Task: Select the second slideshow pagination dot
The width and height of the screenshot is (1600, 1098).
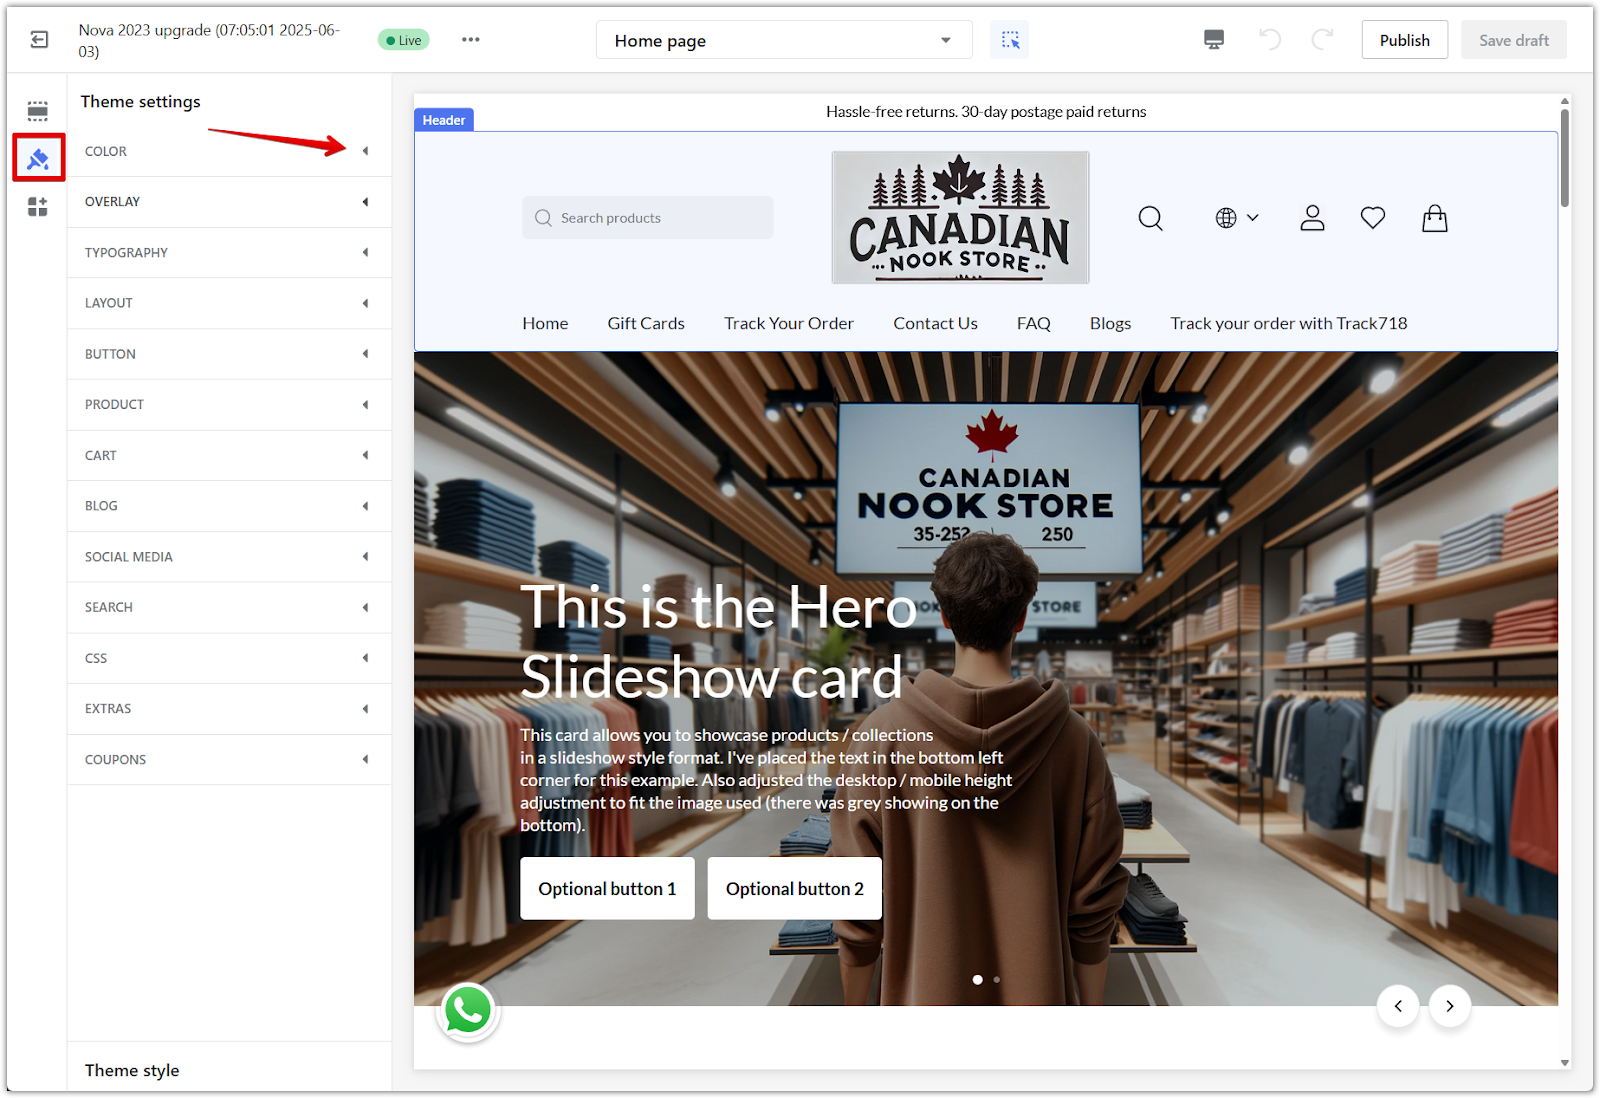Action: point(997,979)
